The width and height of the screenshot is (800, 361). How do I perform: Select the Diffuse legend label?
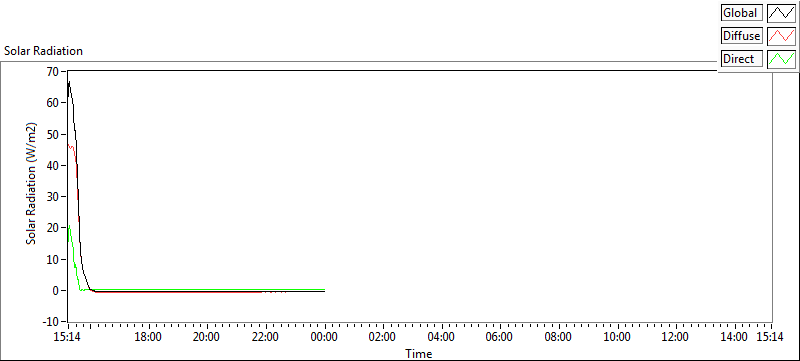click(x=742, y=36)
